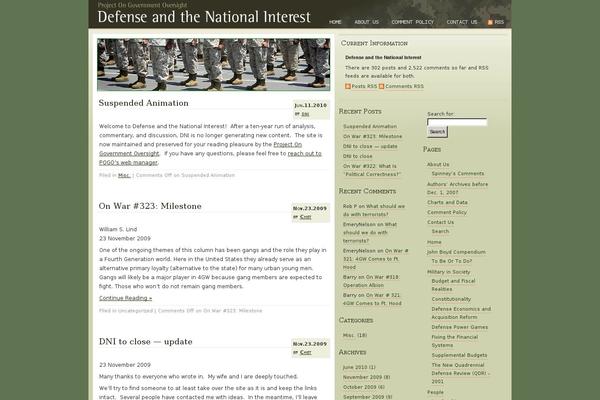Open the Suspended Animation post title
The width and height of the screenshot is (600, 400).
pyautogui.click(x=143, y=103)
